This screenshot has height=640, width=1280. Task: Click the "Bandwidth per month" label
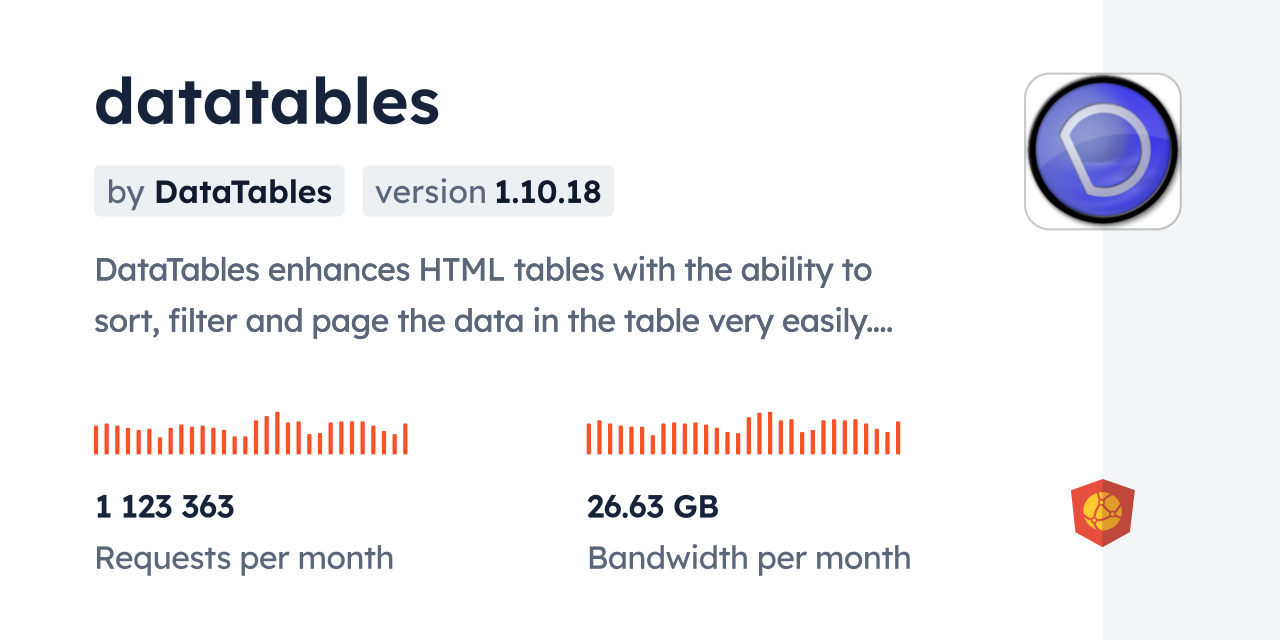click(x=749, y=558)
